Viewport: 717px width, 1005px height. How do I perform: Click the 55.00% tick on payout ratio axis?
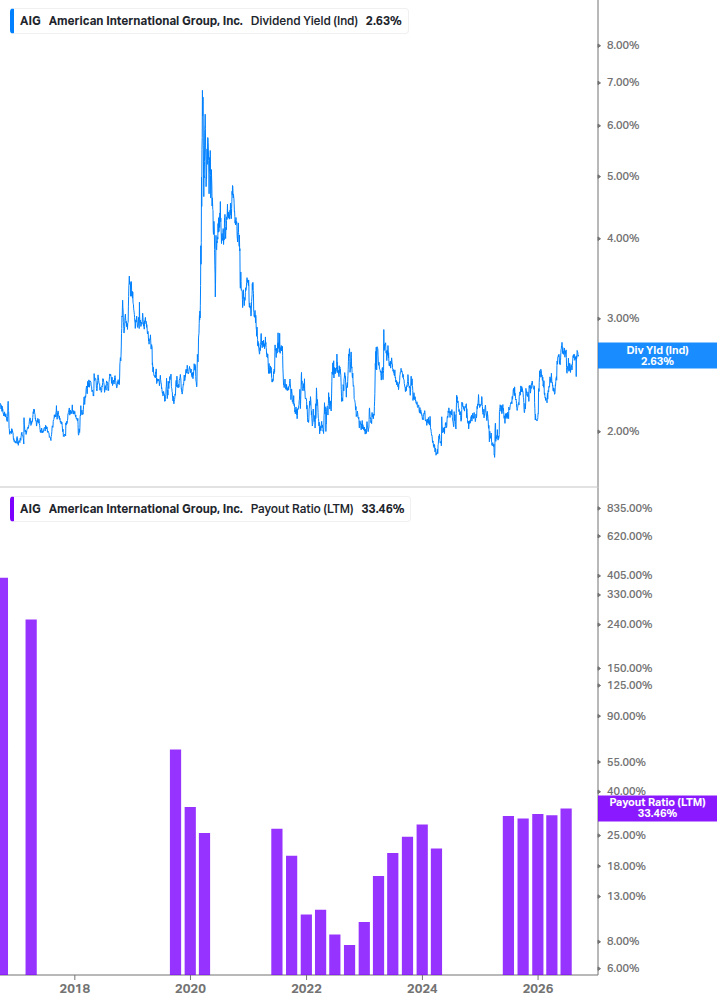tap(626, 763)
